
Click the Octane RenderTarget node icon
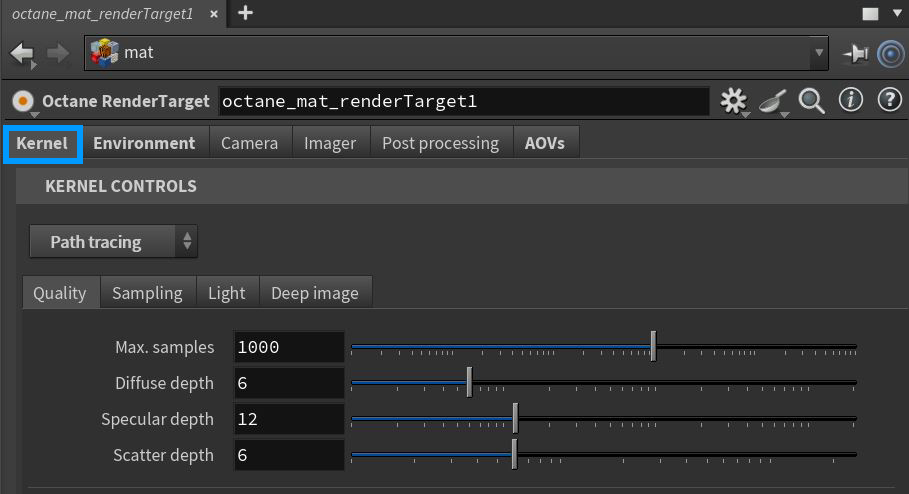(23, 101)
